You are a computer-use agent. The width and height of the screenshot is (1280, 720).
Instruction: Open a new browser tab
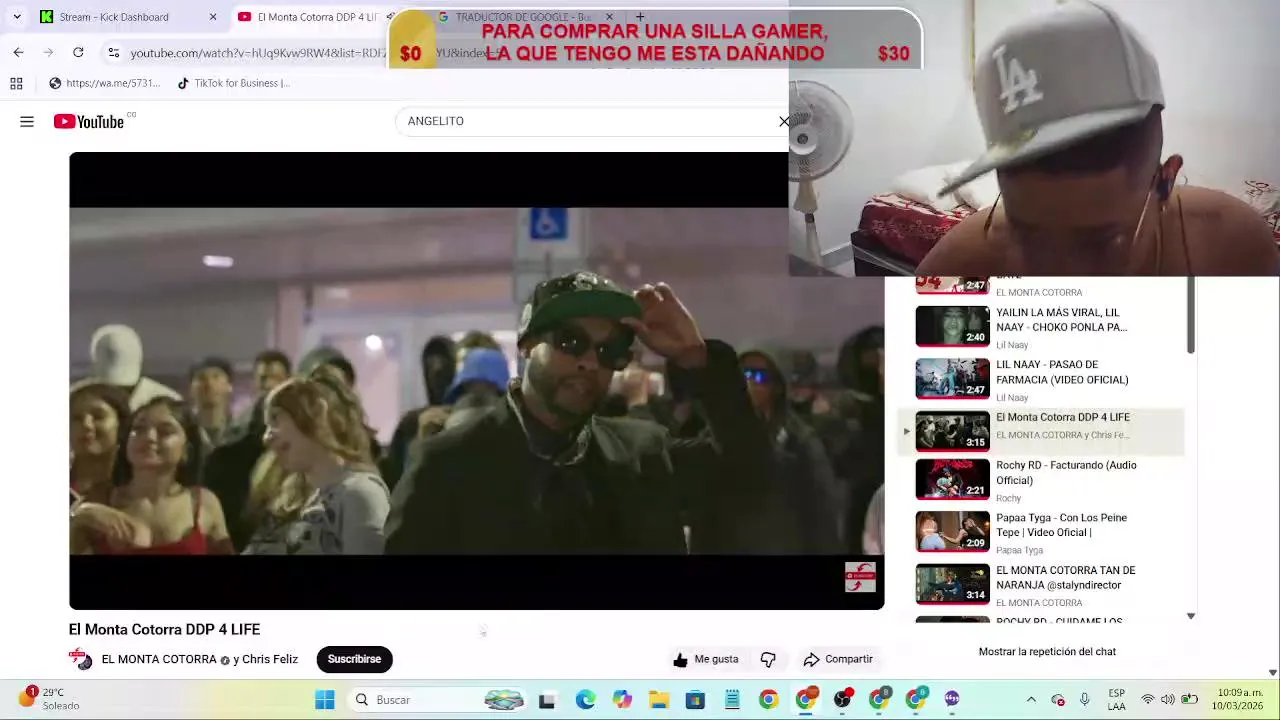coord(640,17)
